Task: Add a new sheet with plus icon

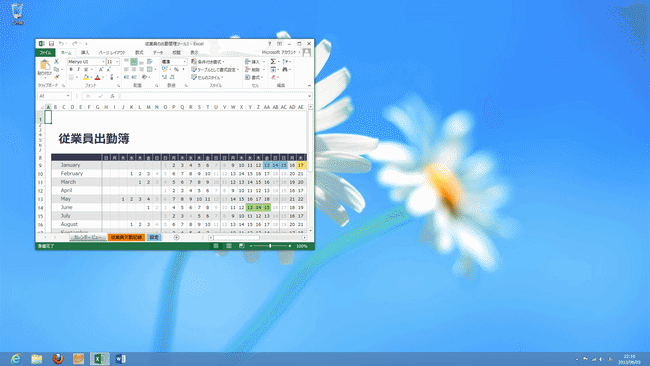Action: 177,238
